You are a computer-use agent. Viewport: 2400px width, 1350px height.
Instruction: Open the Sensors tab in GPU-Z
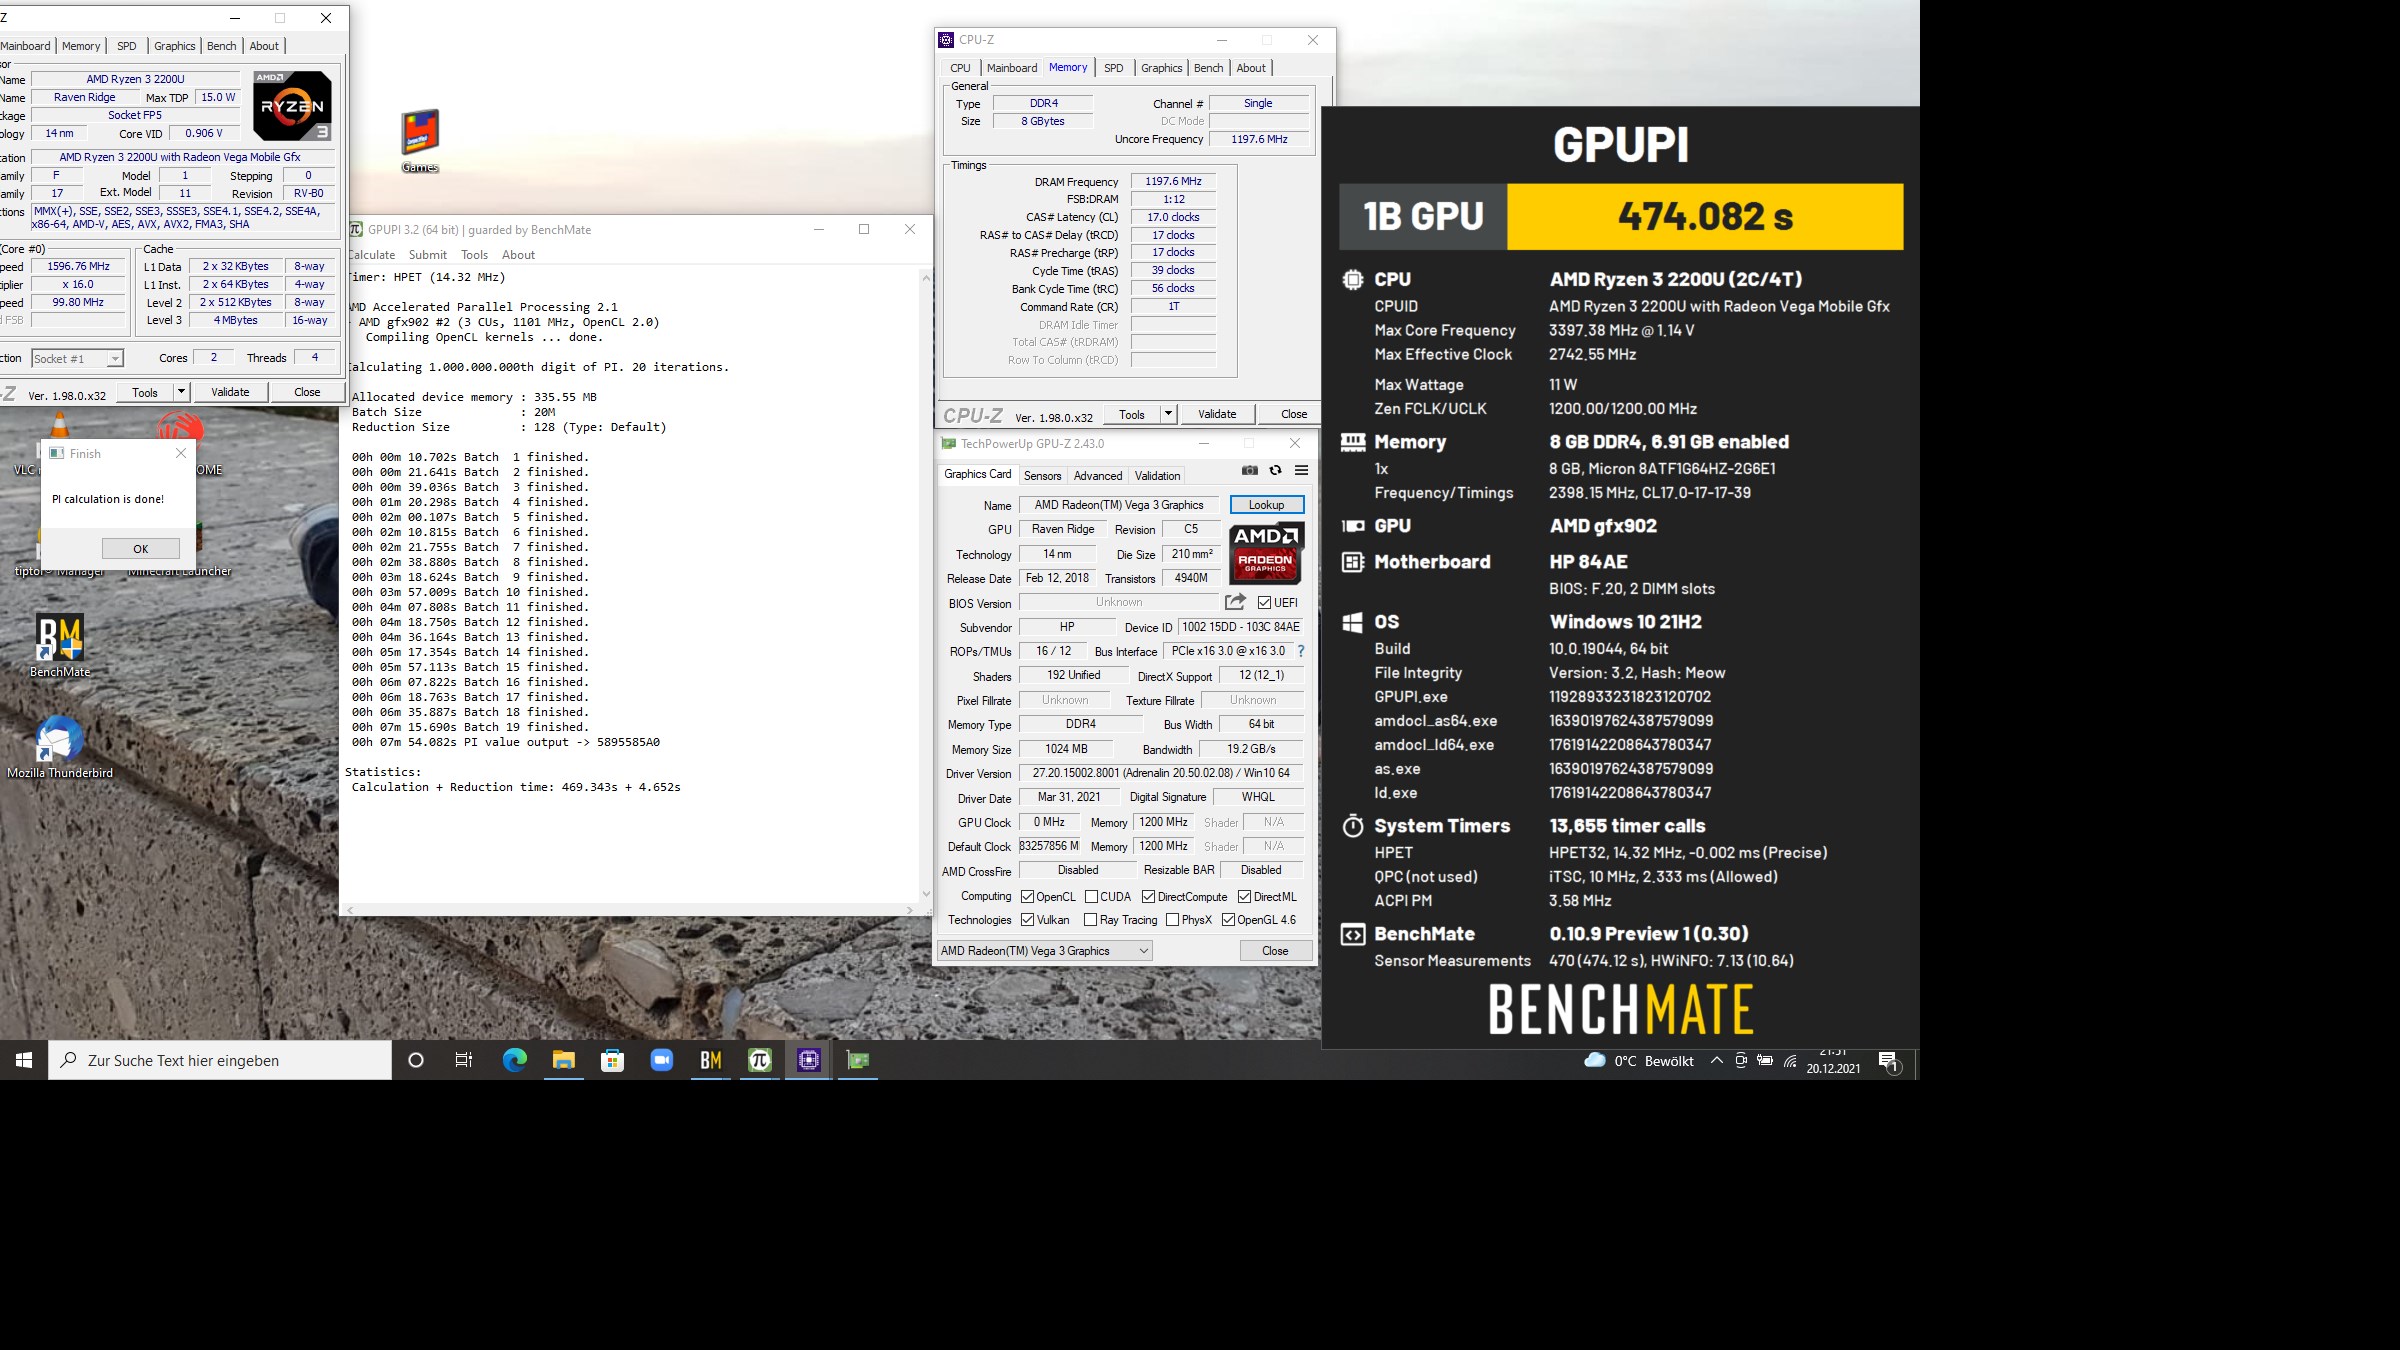click(1042, 475)
